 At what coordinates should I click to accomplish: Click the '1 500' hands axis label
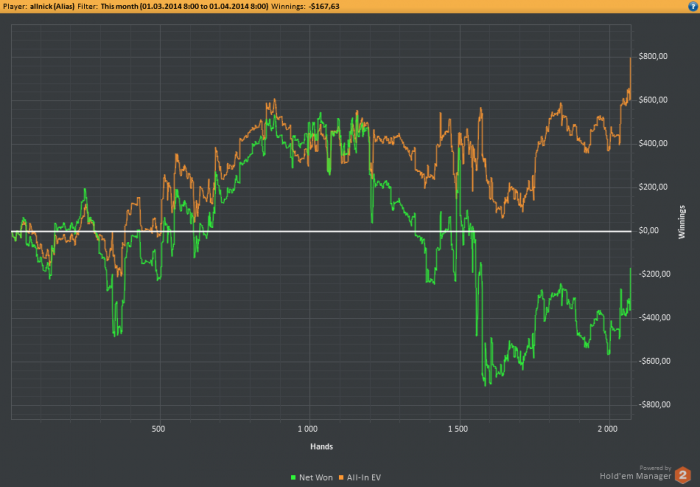click(x=458, y=429)
